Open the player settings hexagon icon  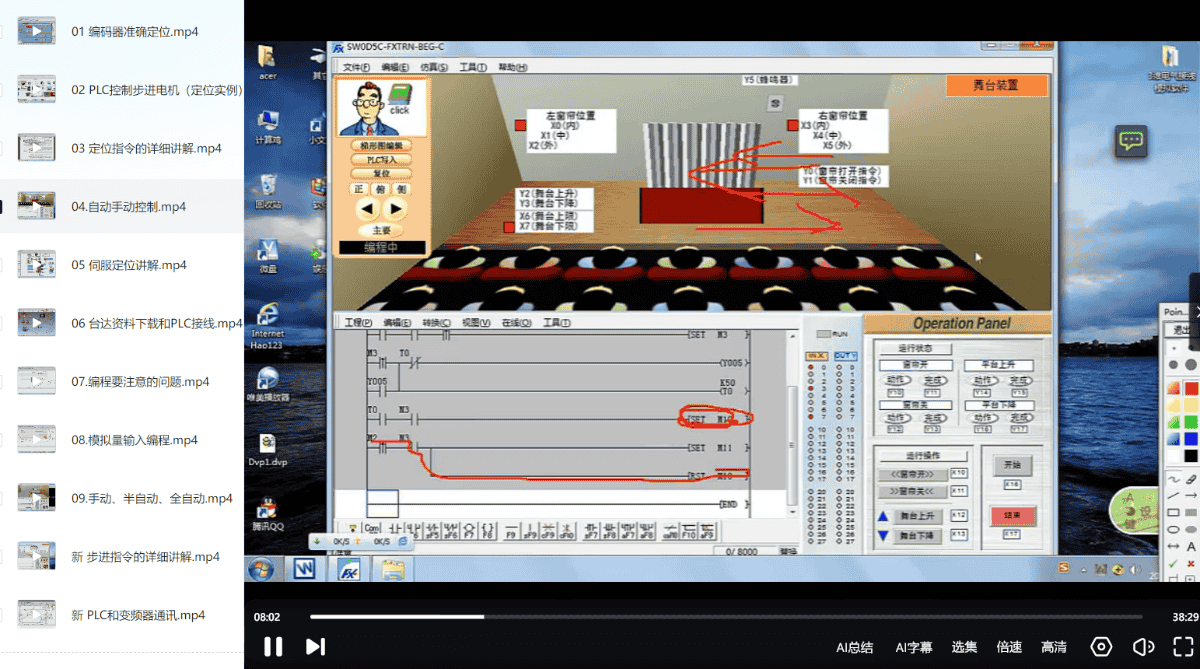coord(1101,647)
